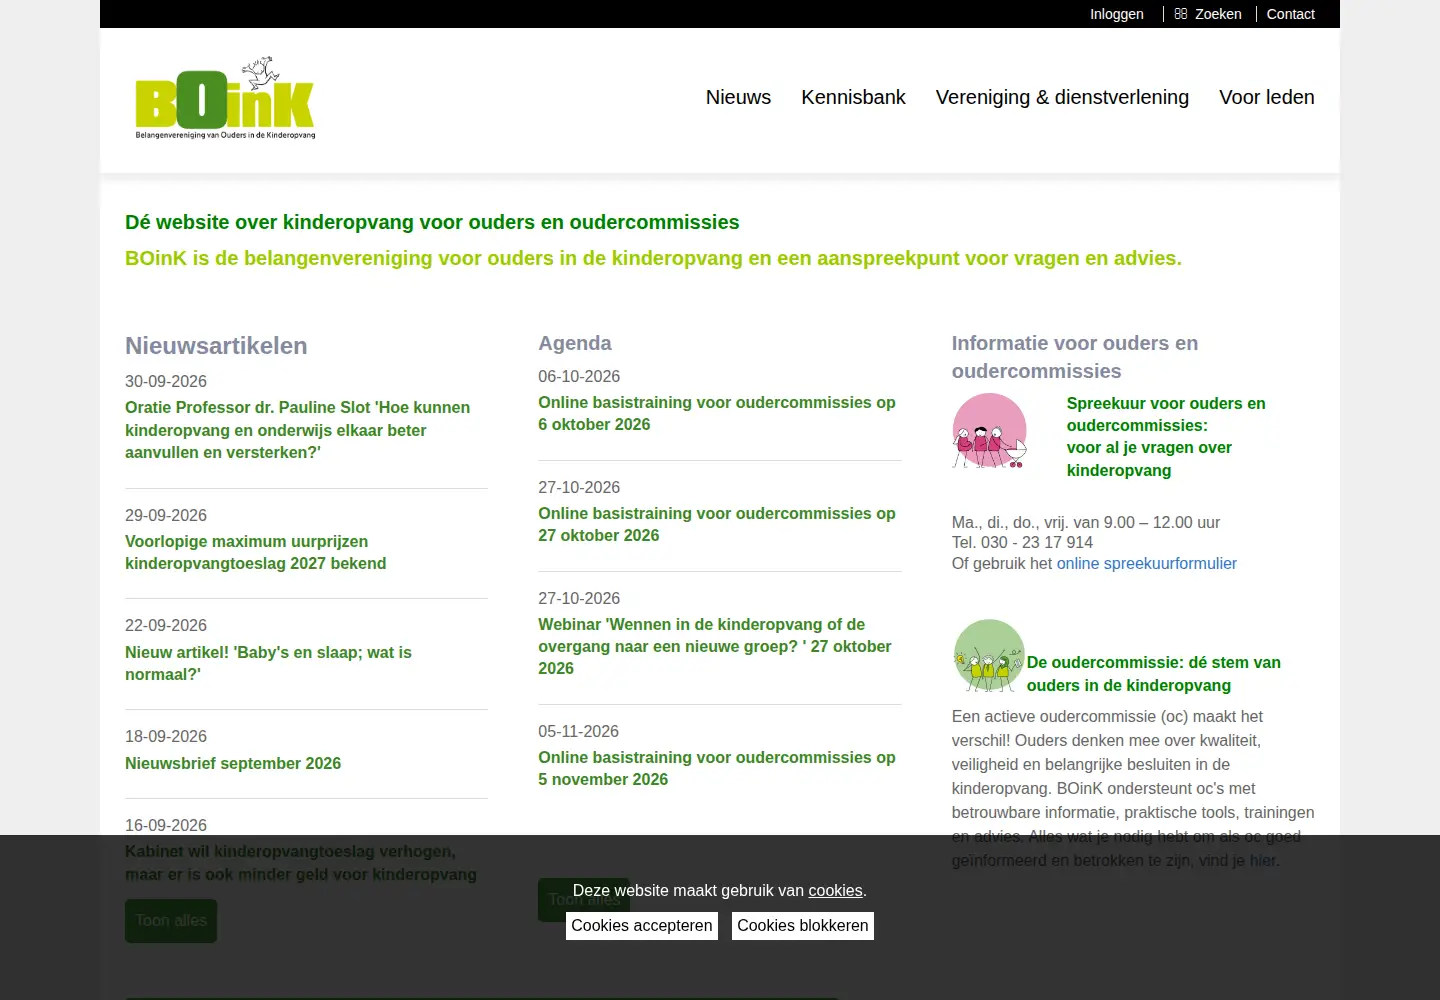Click the search icon beside Zoeken

click(x=1181, y=14)
